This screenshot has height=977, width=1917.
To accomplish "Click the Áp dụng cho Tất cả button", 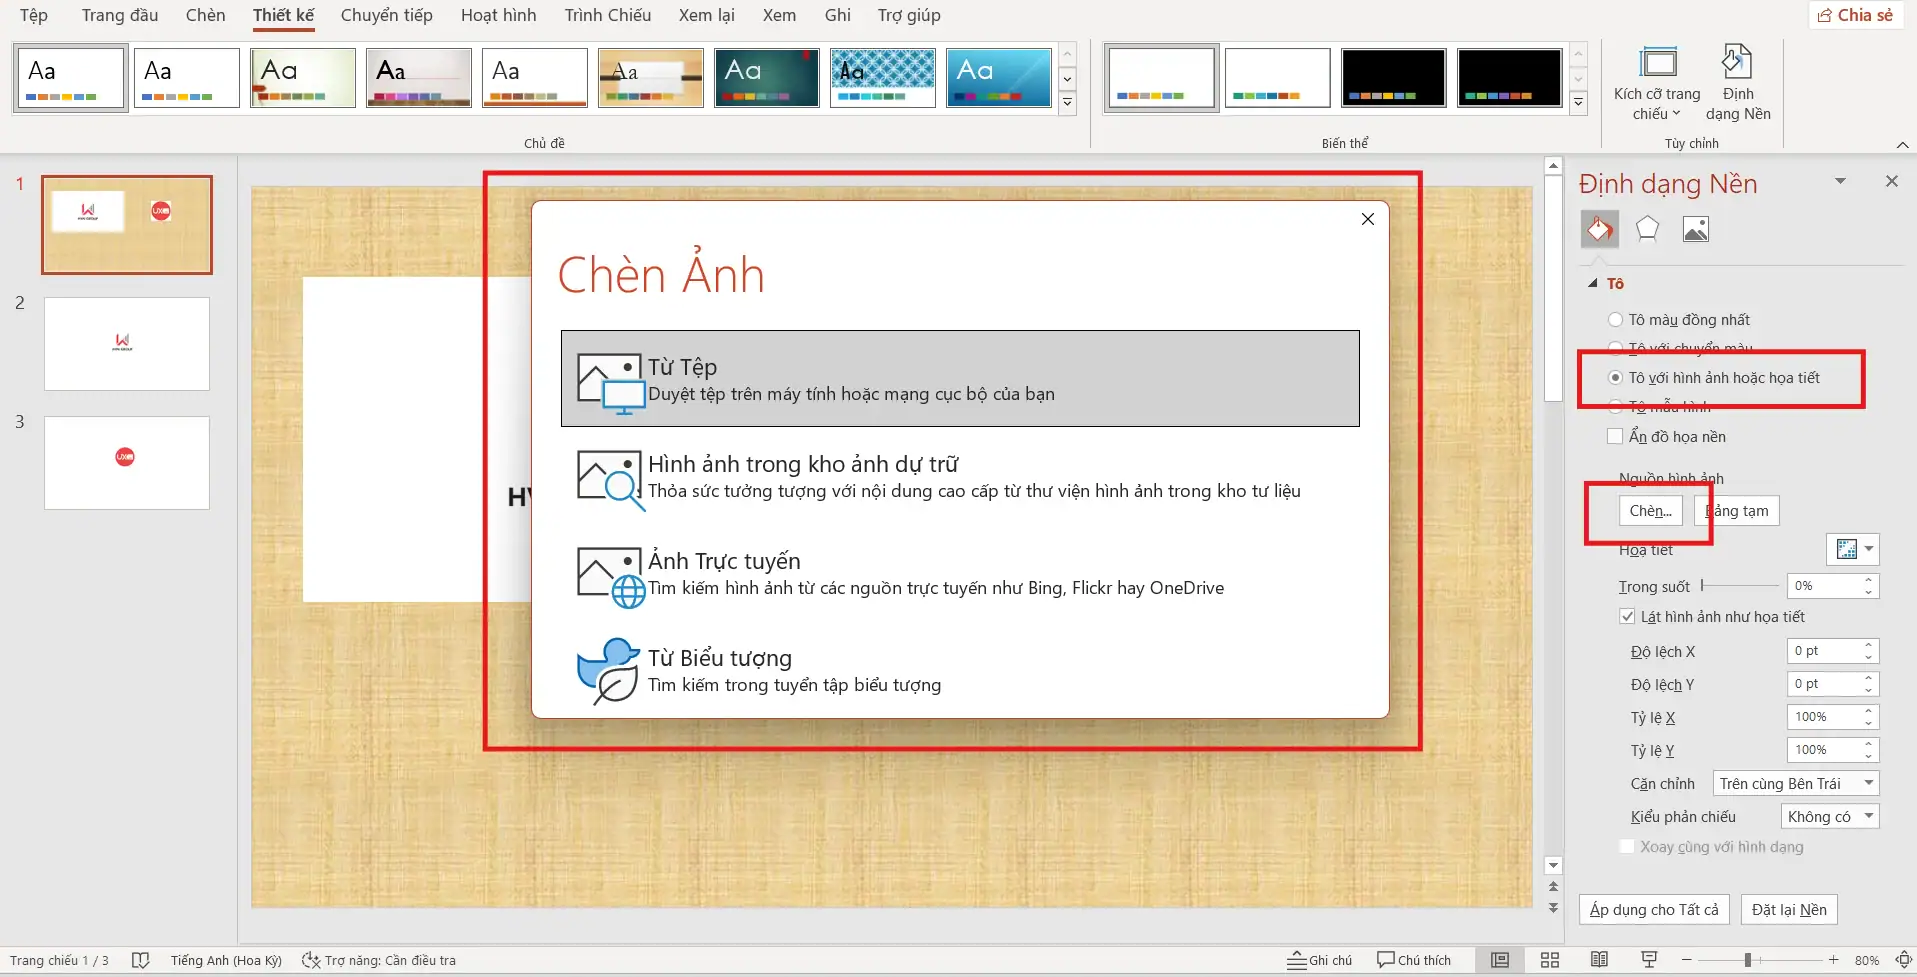I will tap(1653, 909).
